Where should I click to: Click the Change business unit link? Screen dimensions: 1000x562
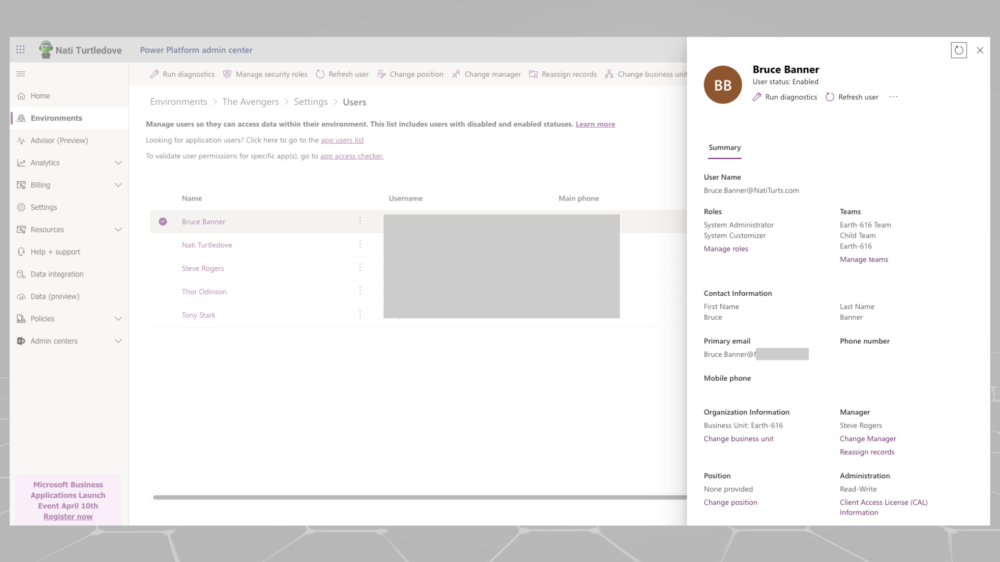tap(738, 439)
